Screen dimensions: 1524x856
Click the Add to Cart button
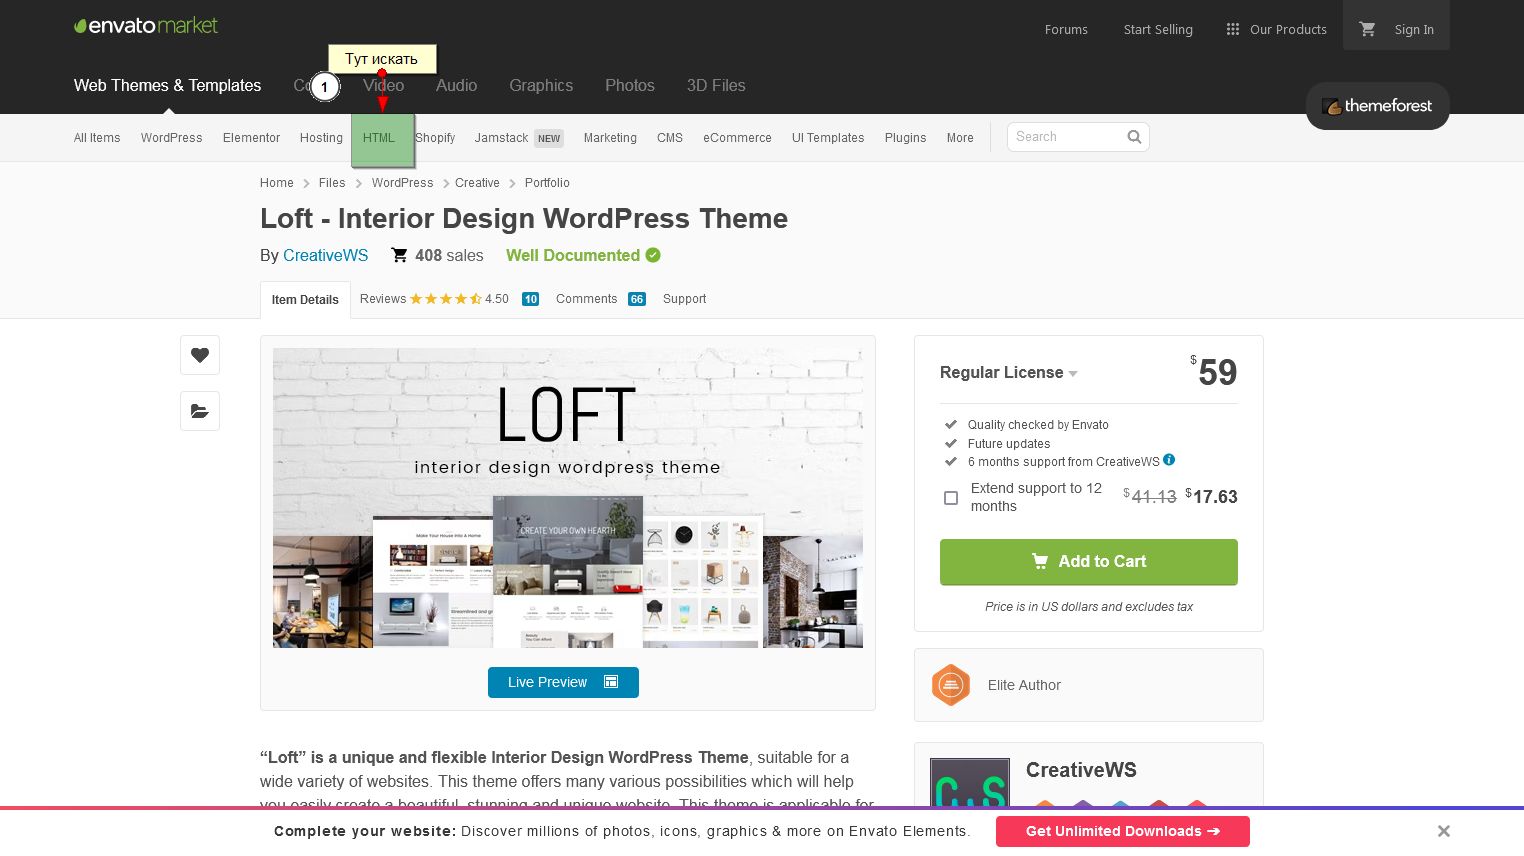[1089, 562]
